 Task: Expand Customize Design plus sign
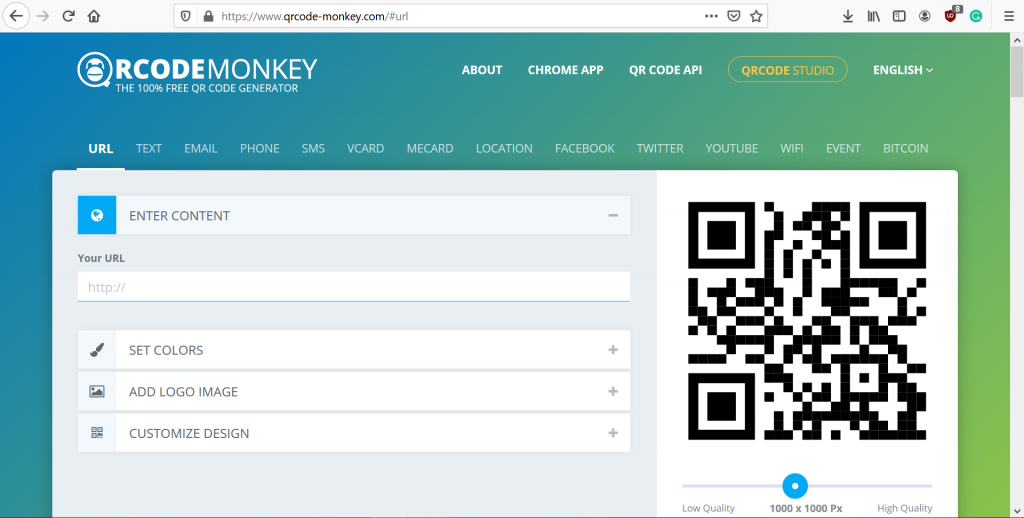[x=613, y=433]
